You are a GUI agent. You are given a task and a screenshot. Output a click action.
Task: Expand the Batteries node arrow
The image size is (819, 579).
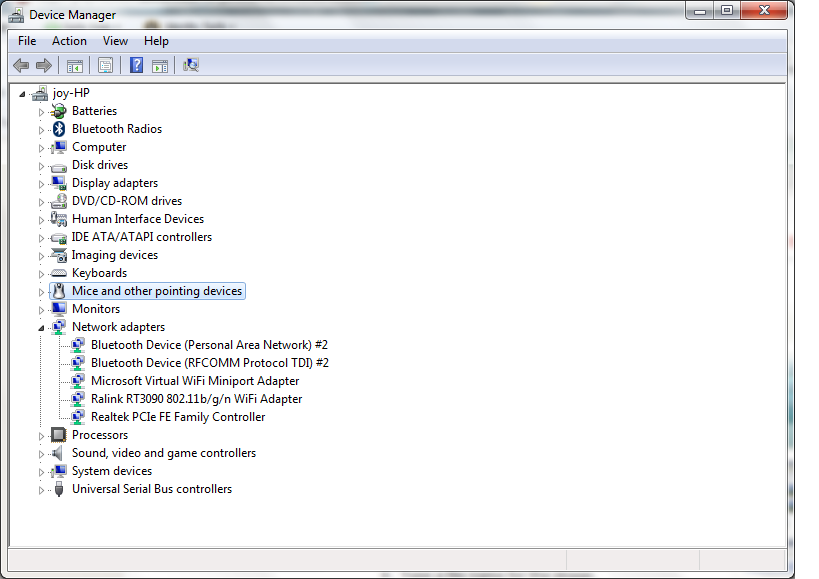pos(41,112)
